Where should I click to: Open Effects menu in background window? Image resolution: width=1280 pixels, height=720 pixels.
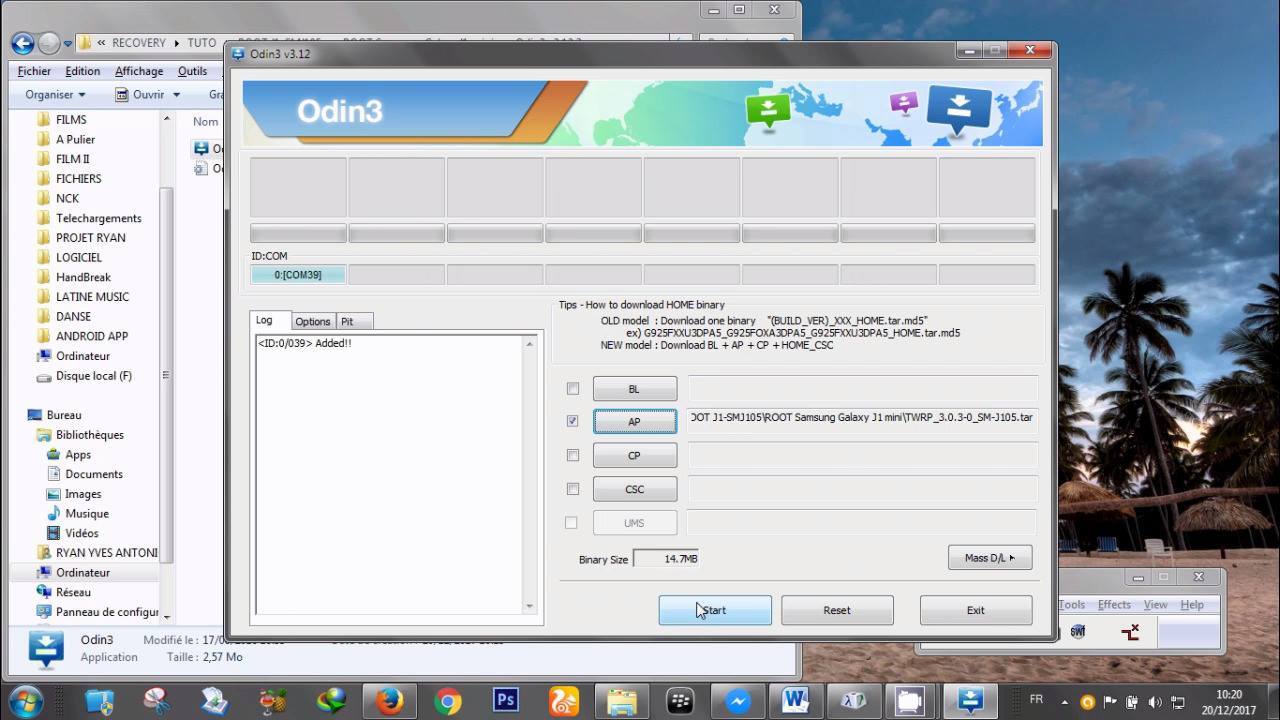1114,605
